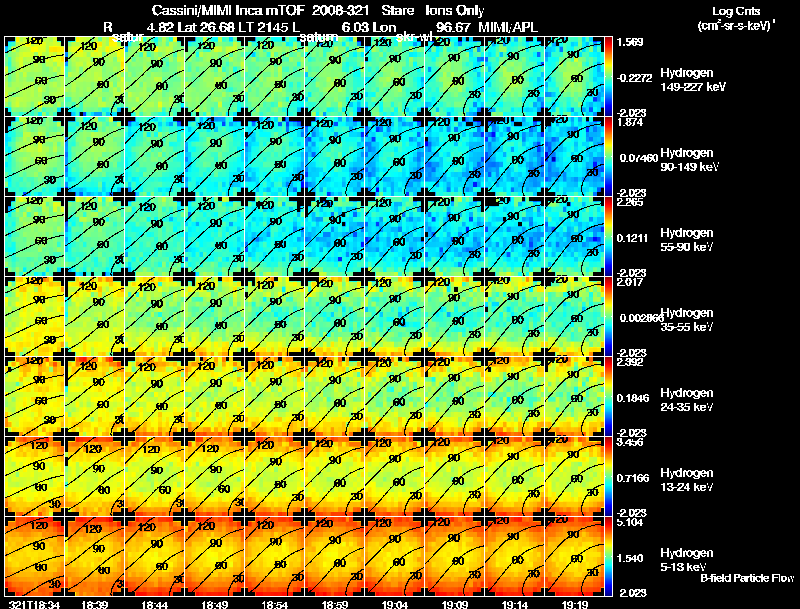Select the 19:19 panel in the 55-90 keV row
800x609 pixels.
[x=575, y=237]
